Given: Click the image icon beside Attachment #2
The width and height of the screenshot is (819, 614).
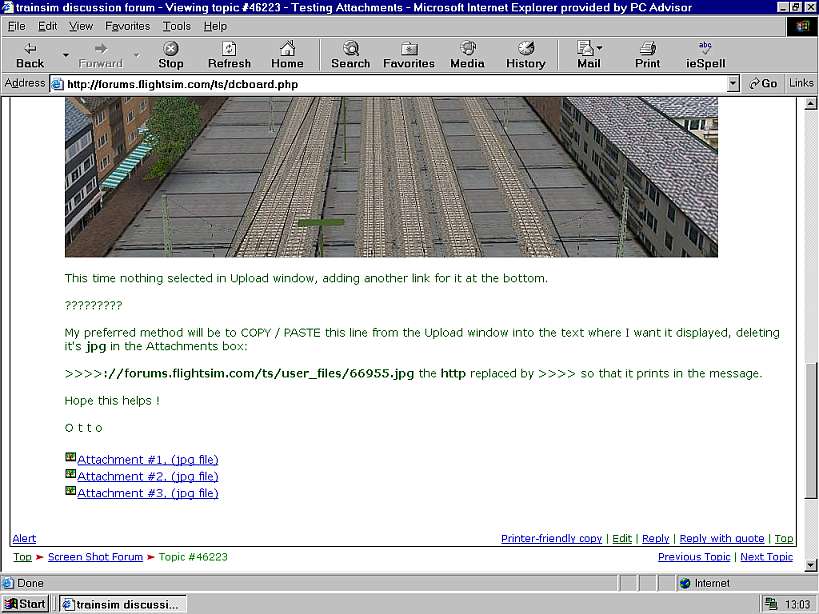Looking at the screenshot, I should coord(71,474).
